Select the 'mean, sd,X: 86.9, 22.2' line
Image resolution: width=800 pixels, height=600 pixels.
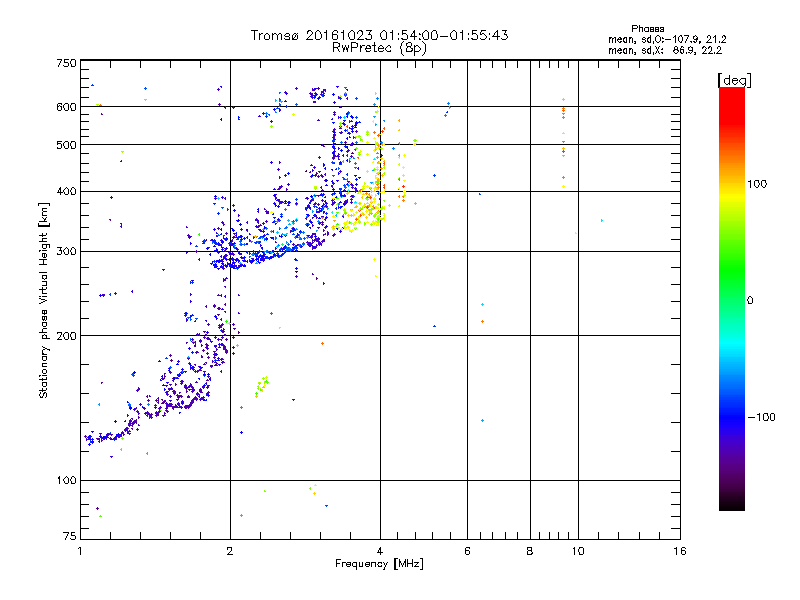[x=665, y=51]
